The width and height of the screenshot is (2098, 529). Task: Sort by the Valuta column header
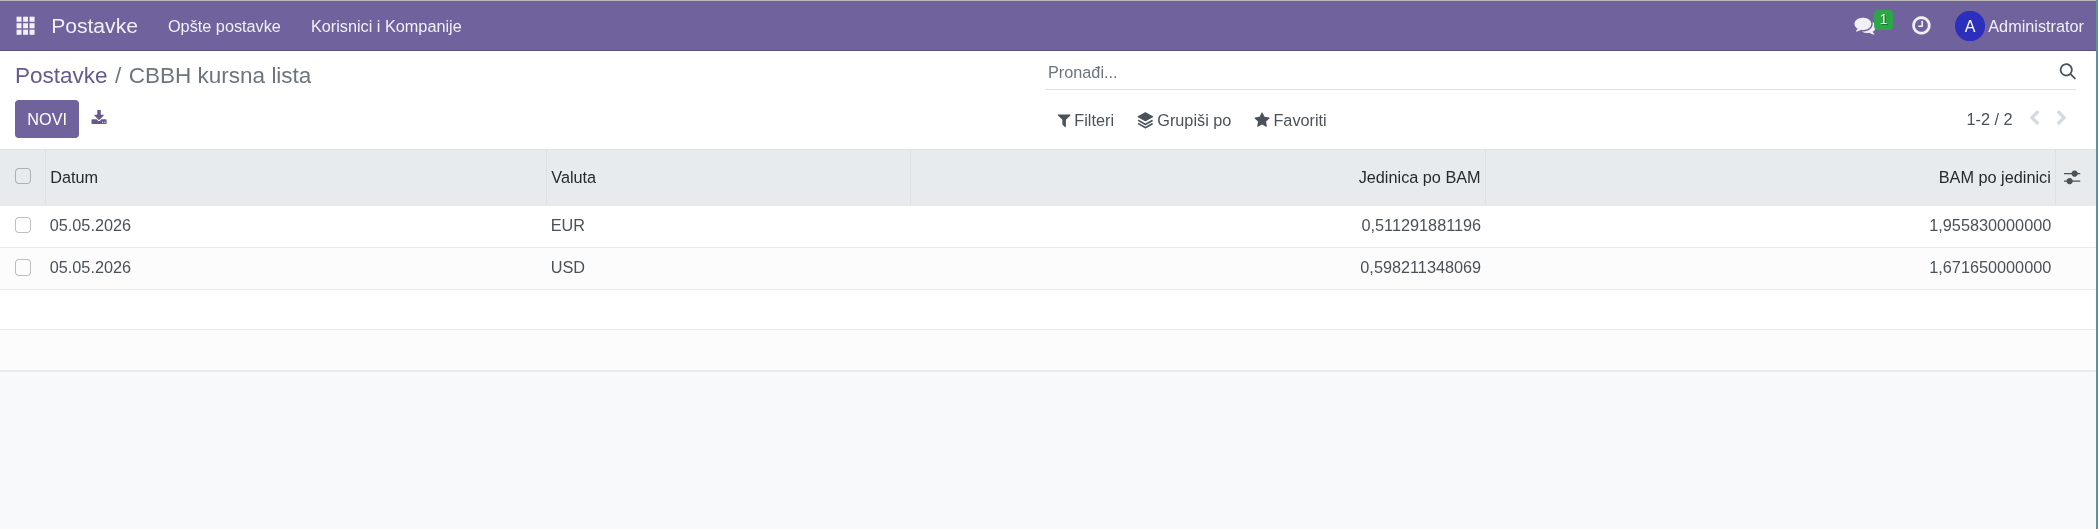coord(728,177)
